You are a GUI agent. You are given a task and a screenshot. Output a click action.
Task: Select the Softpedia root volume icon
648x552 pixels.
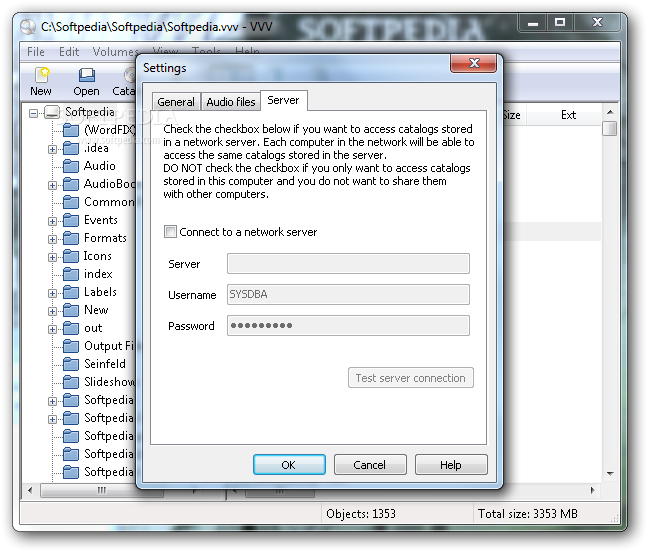click(52, 112)
